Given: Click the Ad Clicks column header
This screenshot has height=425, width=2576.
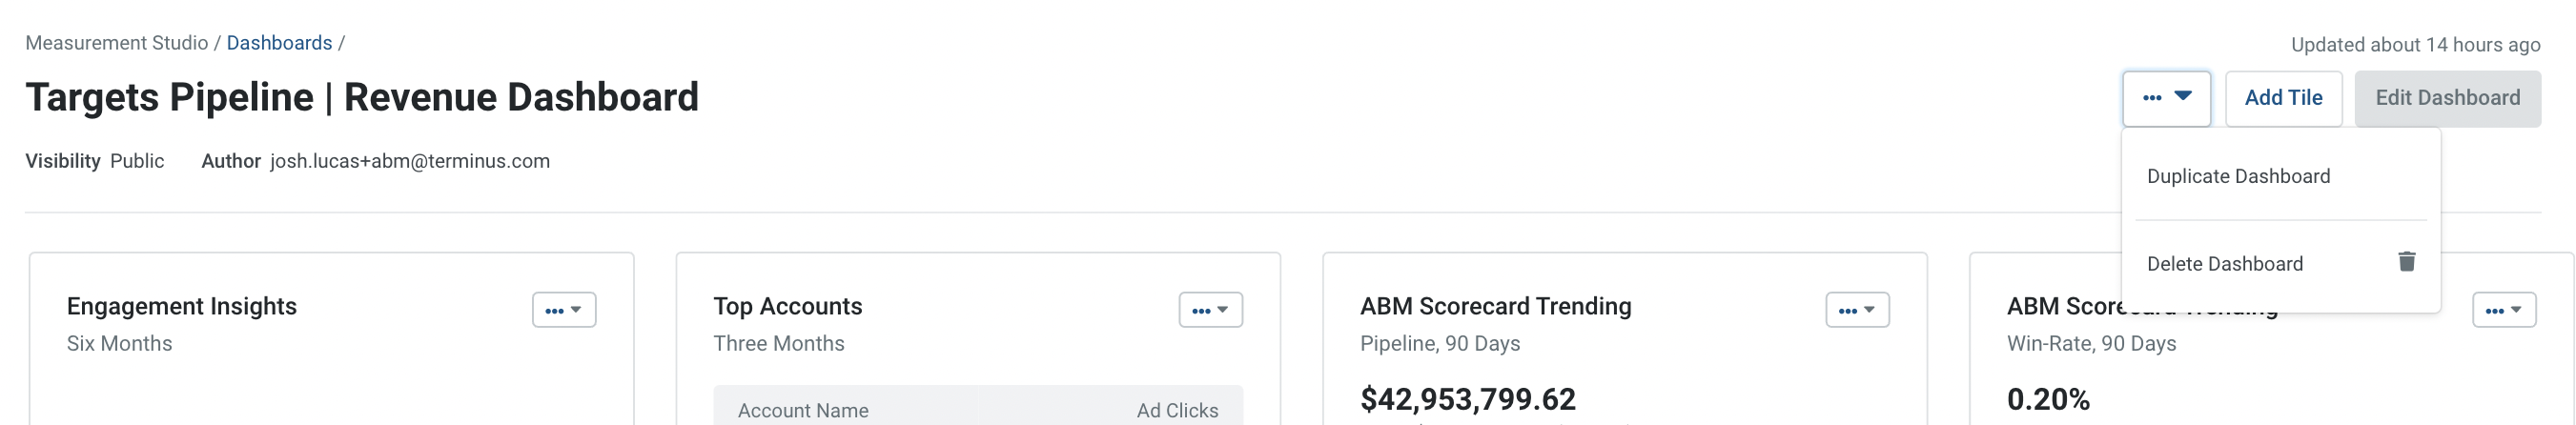Looking at the screenshot, I should 1177,410.
